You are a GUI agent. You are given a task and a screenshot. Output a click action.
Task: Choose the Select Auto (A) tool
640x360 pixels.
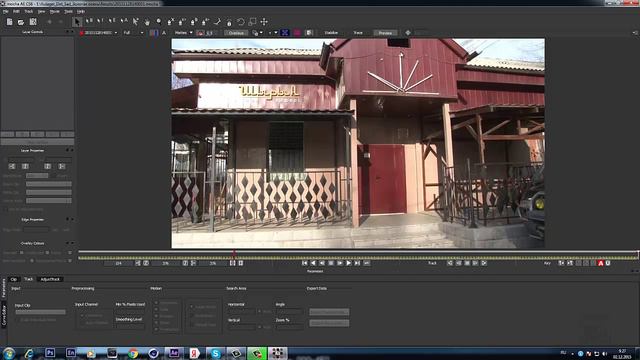click(124, 22)
